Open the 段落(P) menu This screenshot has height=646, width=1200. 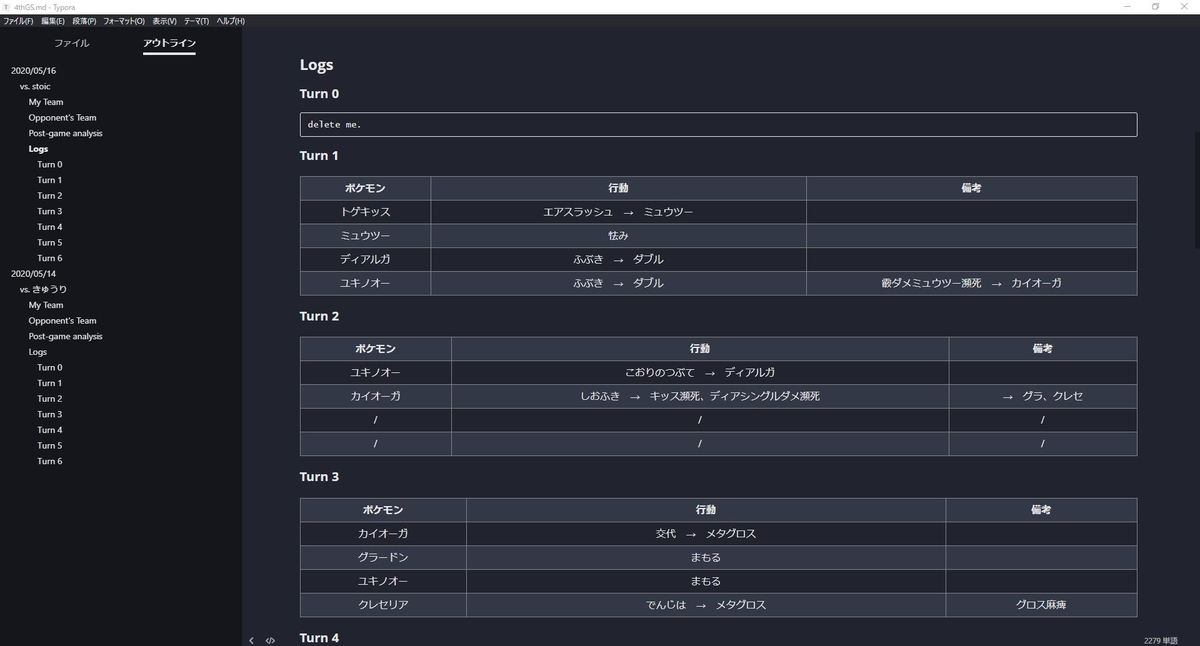[85, 21]
